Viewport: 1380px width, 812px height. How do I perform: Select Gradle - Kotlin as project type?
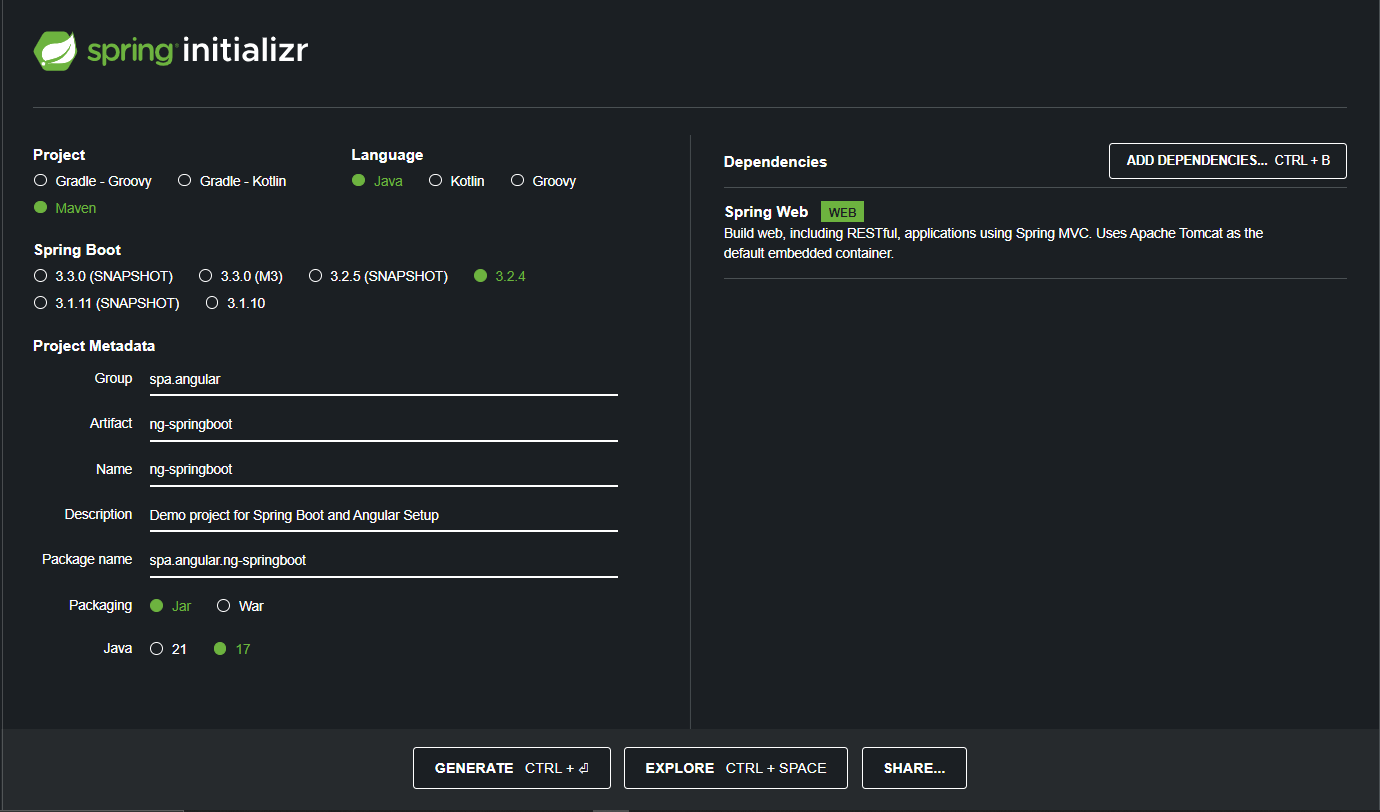point(185,181)
